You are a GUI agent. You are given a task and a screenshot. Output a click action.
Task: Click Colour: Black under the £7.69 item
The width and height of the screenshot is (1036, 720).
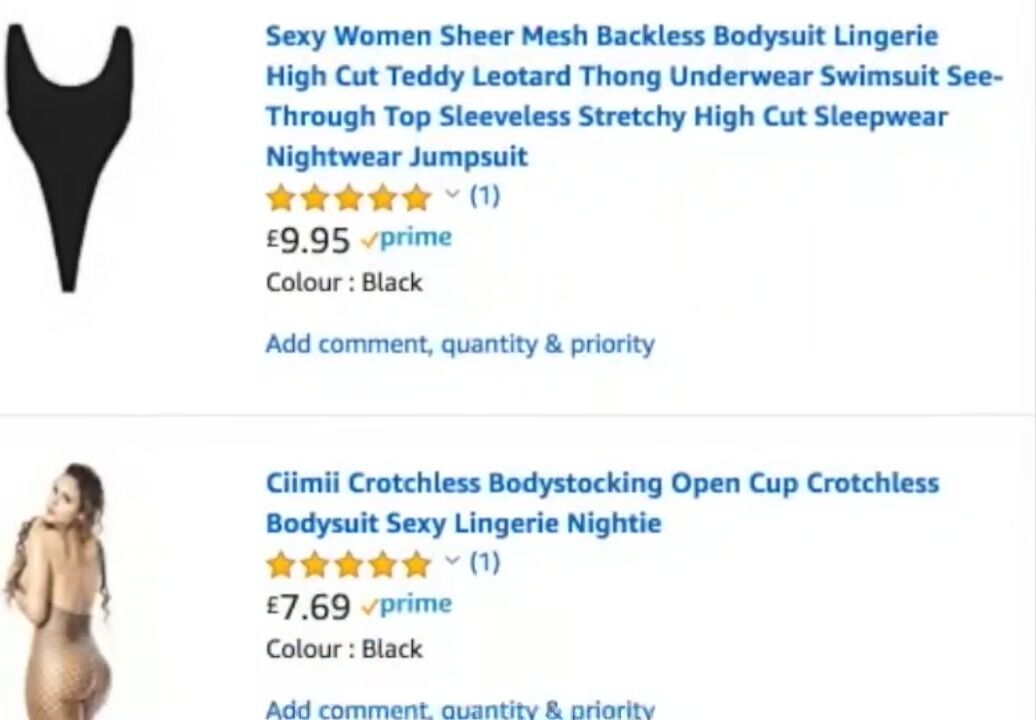coord(344,649)
